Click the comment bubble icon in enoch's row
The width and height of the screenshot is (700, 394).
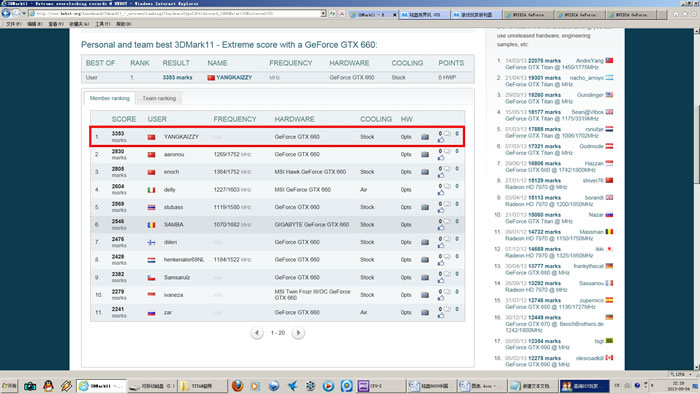tap(447, 169)
